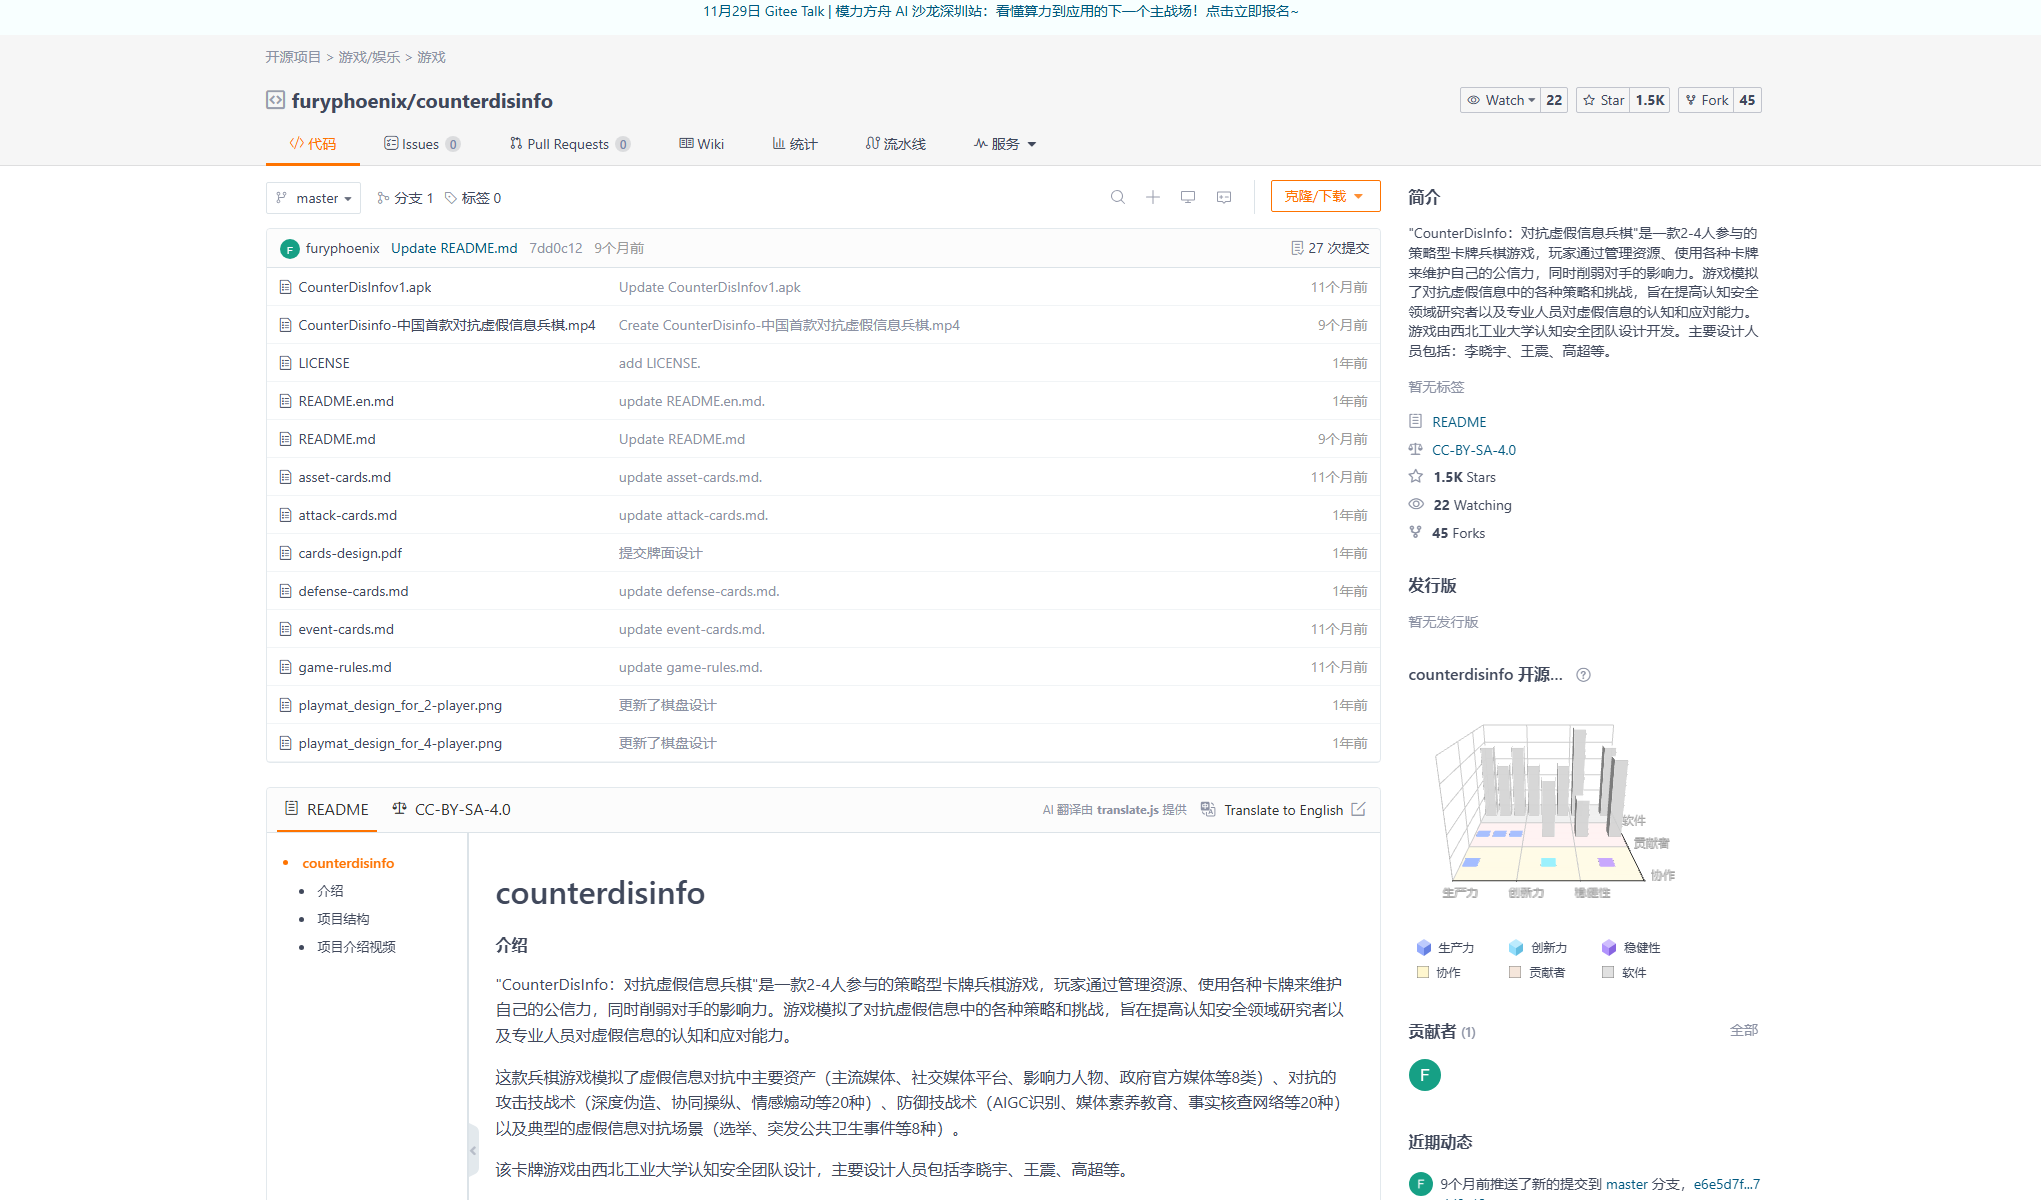Switch to the Issues tab
This screenshot has width=2041, height=1200.
(421, 144)
